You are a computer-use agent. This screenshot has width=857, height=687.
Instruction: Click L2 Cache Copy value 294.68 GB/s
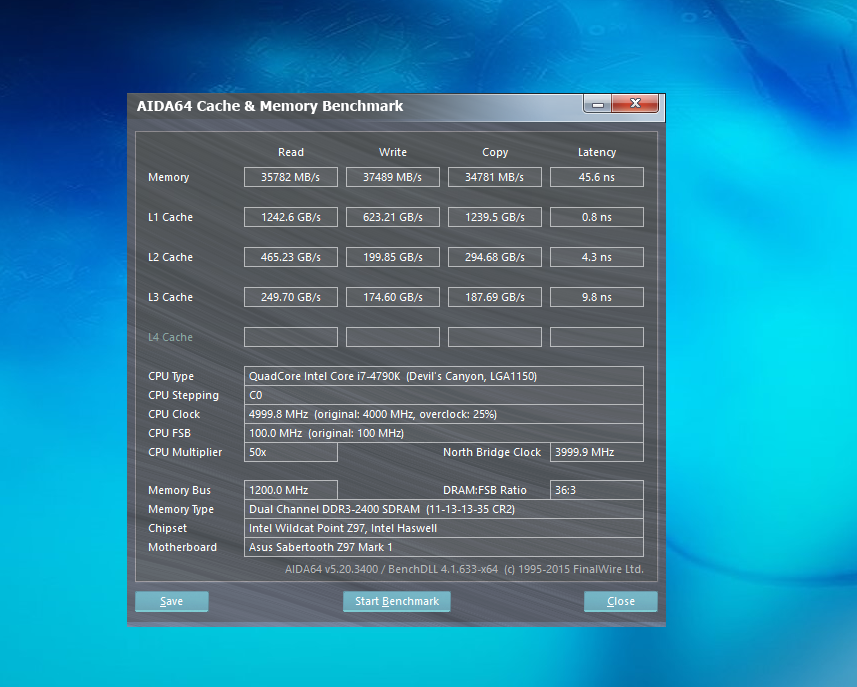(495, 257)
